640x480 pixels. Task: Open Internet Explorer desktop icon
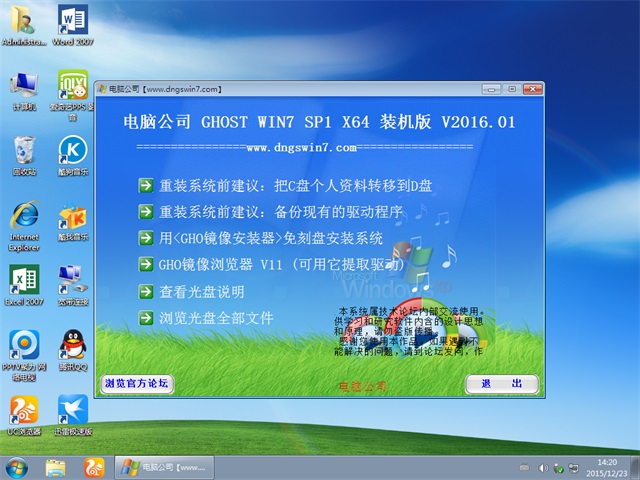[24, 226]
